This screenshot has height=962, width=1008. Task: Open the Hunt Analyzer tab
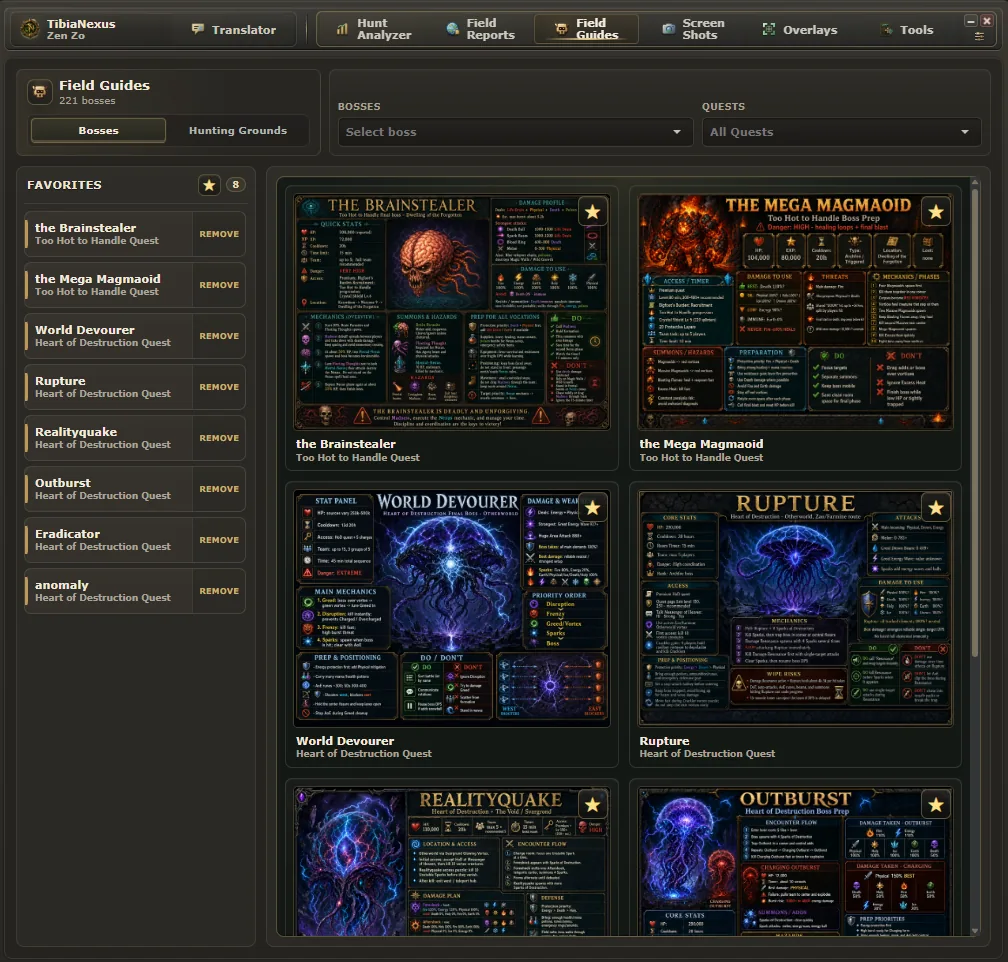click(375, 29)
